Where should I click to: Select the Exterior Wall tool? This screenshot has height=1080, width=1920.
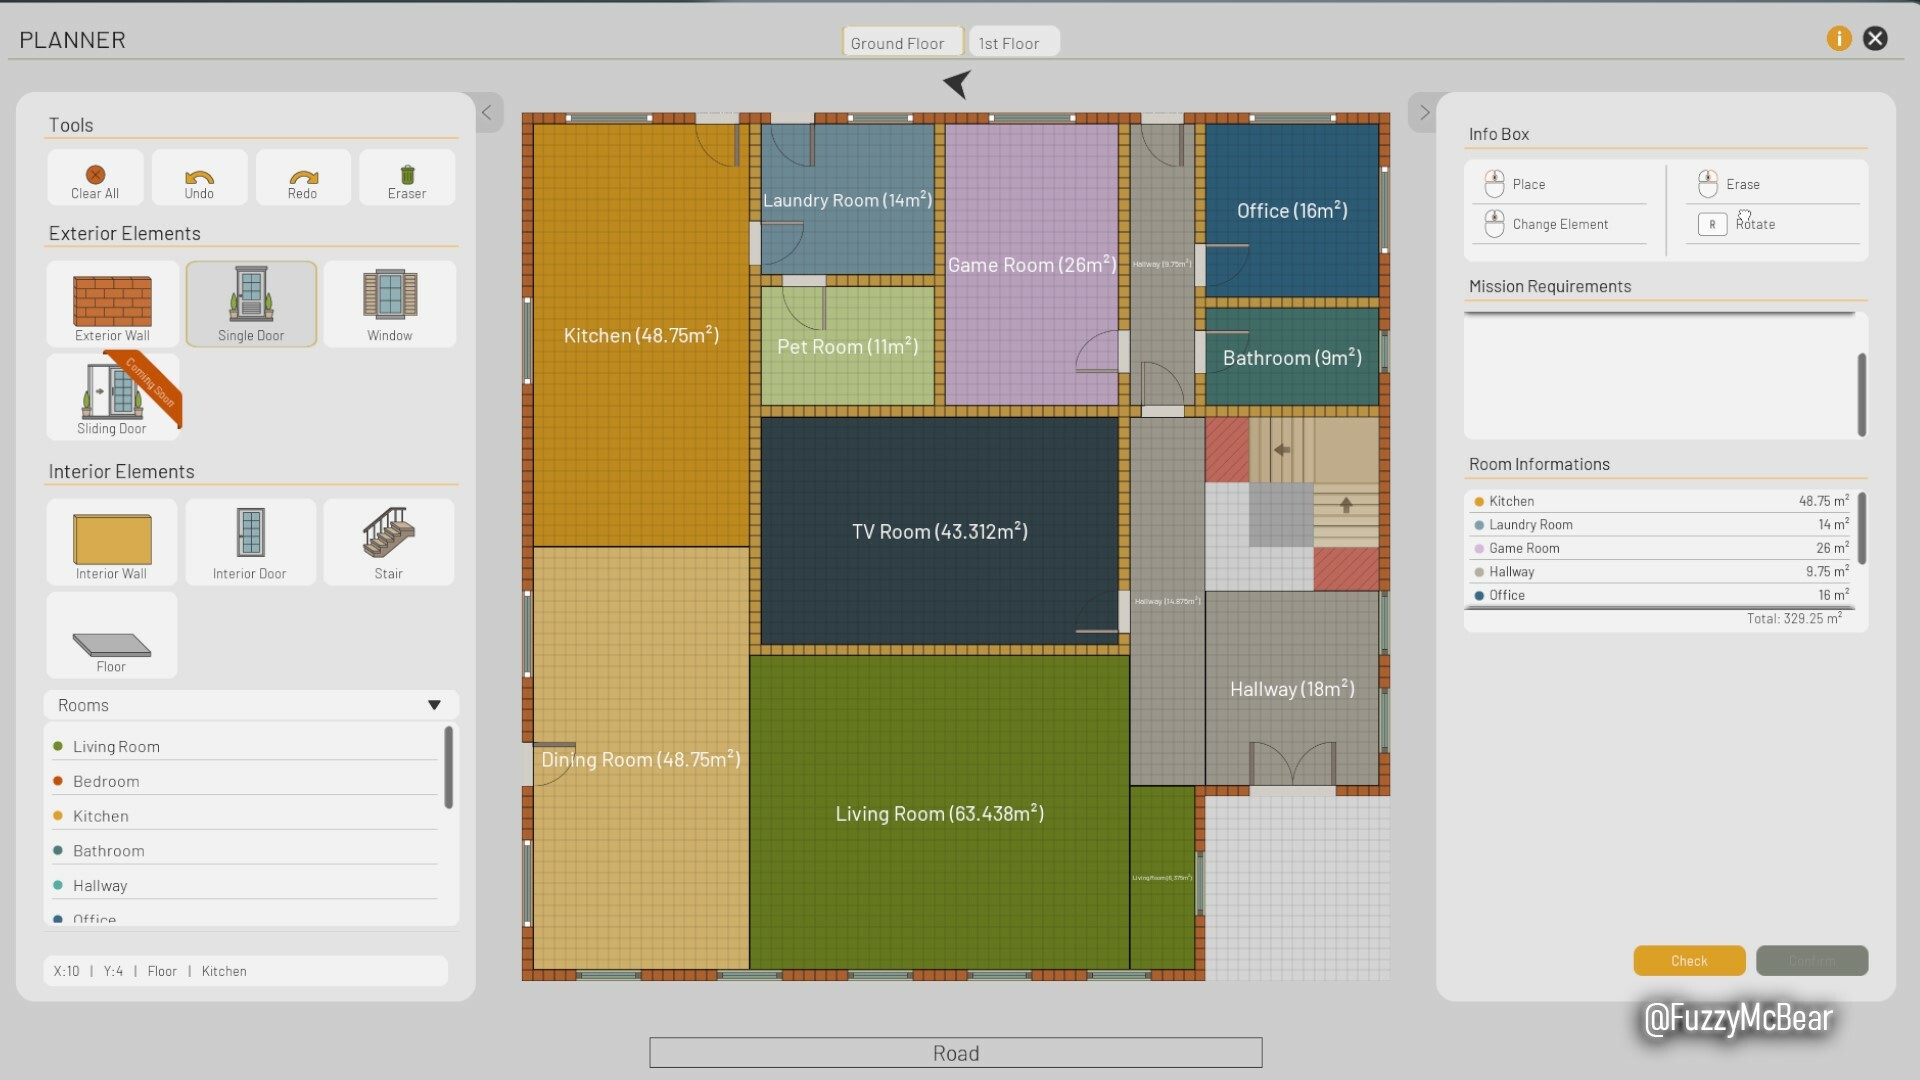coord(112,303)
